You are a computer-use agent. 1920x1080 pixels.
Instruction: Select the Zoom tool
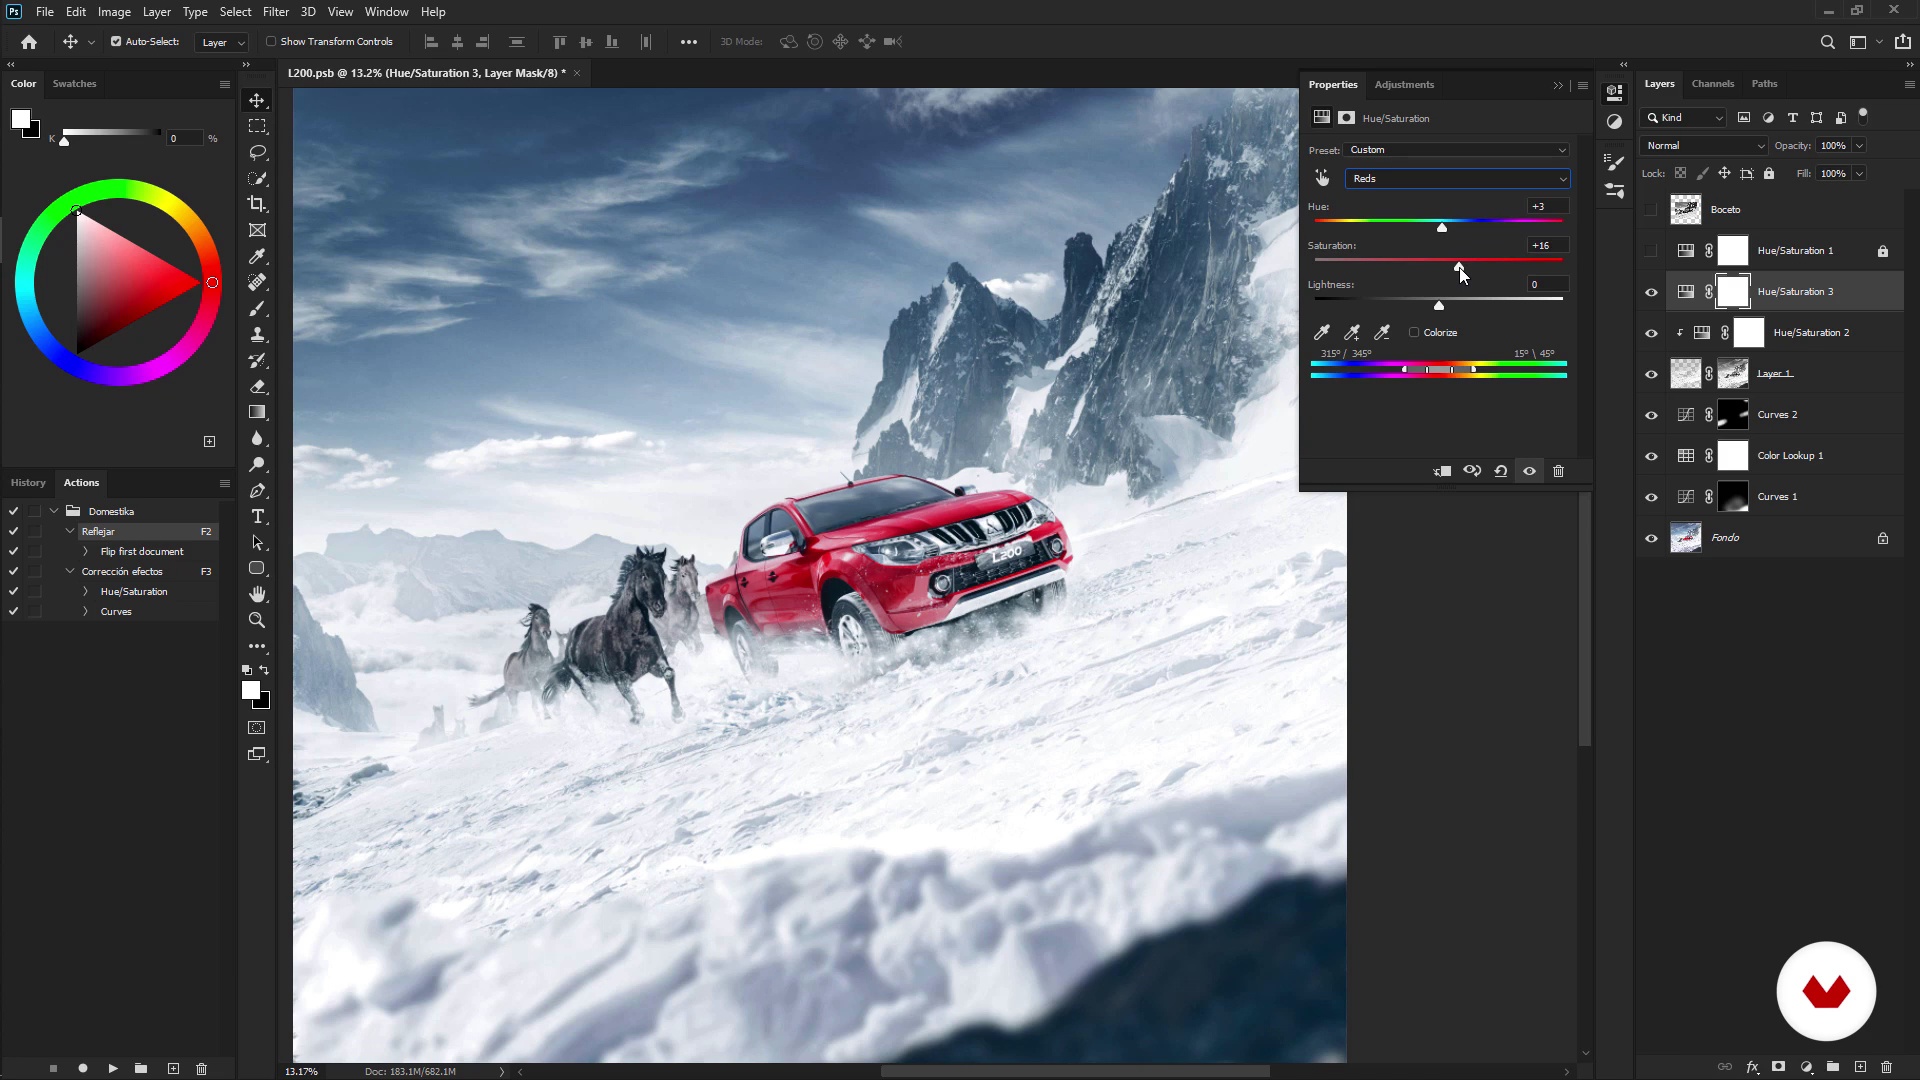[x=257, y=620]
